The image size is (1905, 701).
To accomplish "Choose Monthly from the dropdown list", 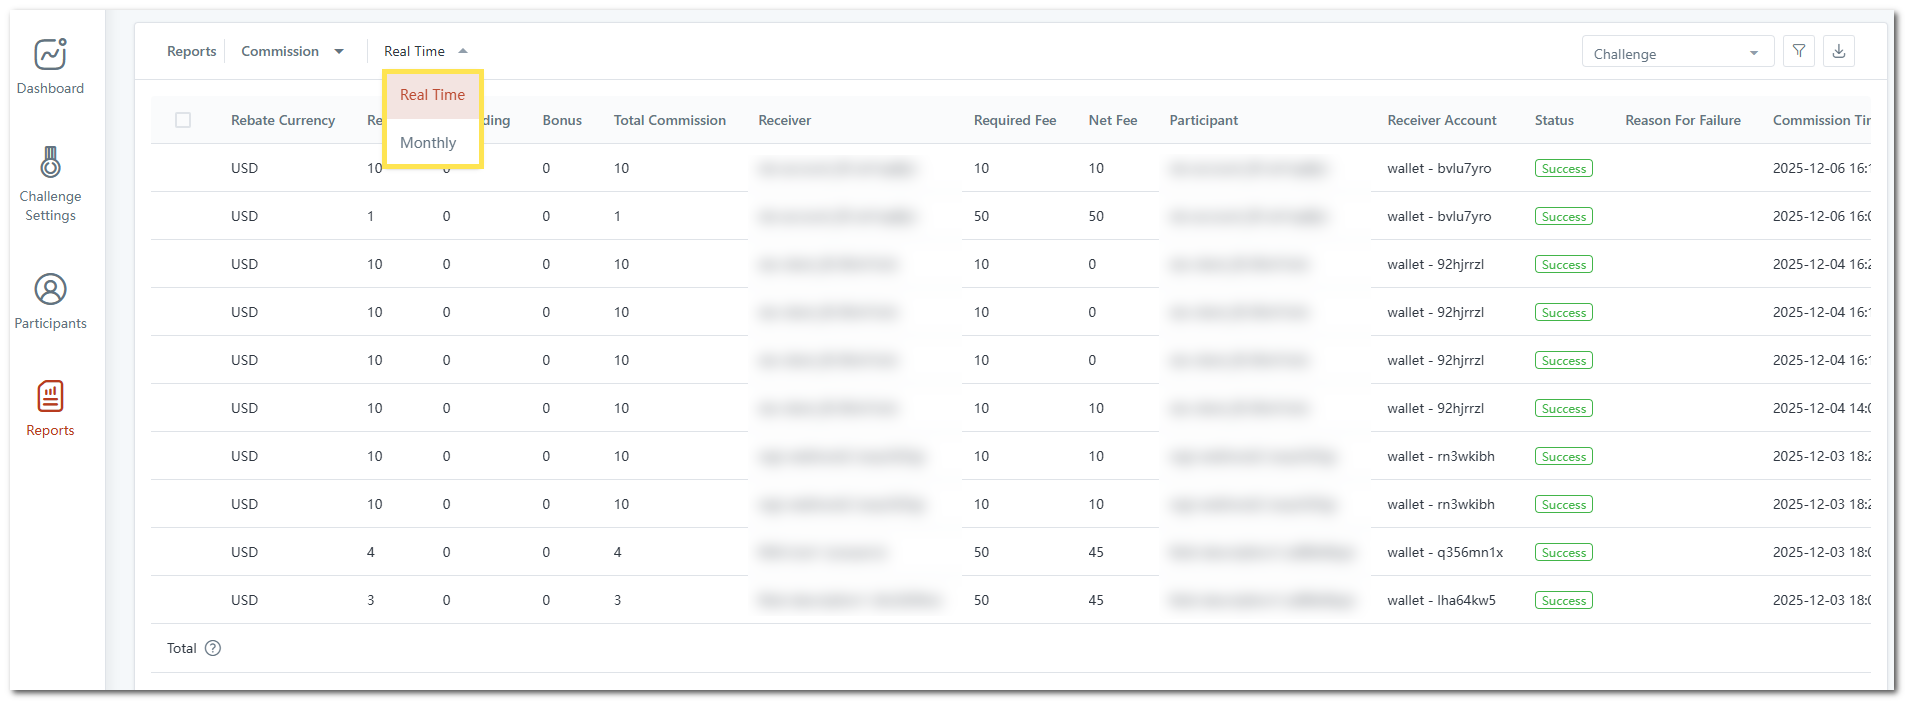I will coord(428,143).
